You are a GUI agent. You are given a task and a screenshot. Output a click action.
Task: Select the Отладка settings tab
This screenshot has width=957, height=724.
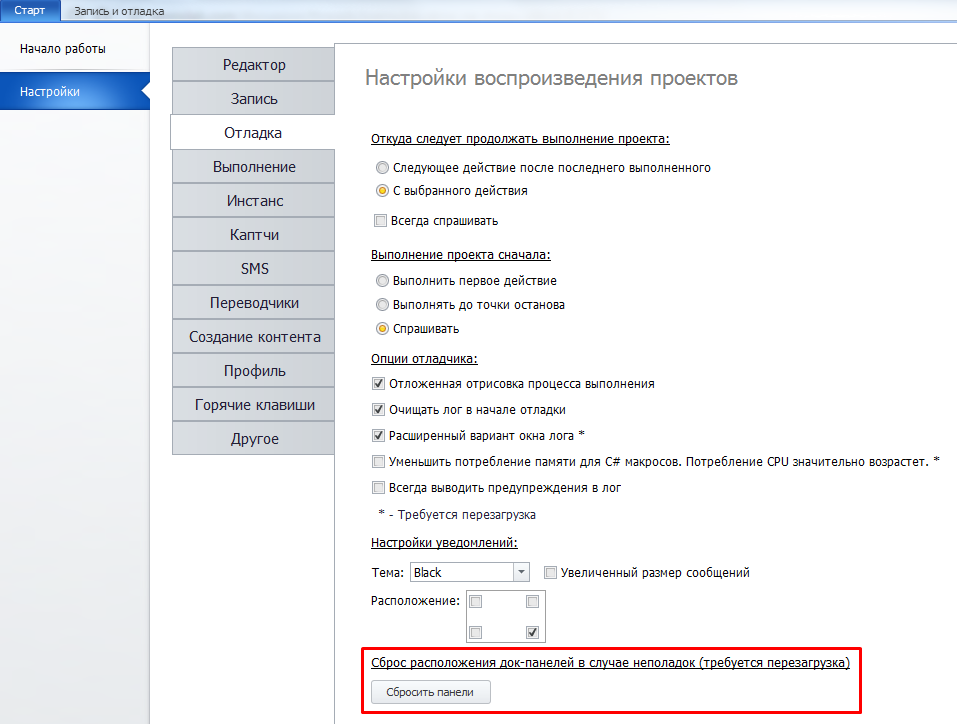tap(253, 132)
